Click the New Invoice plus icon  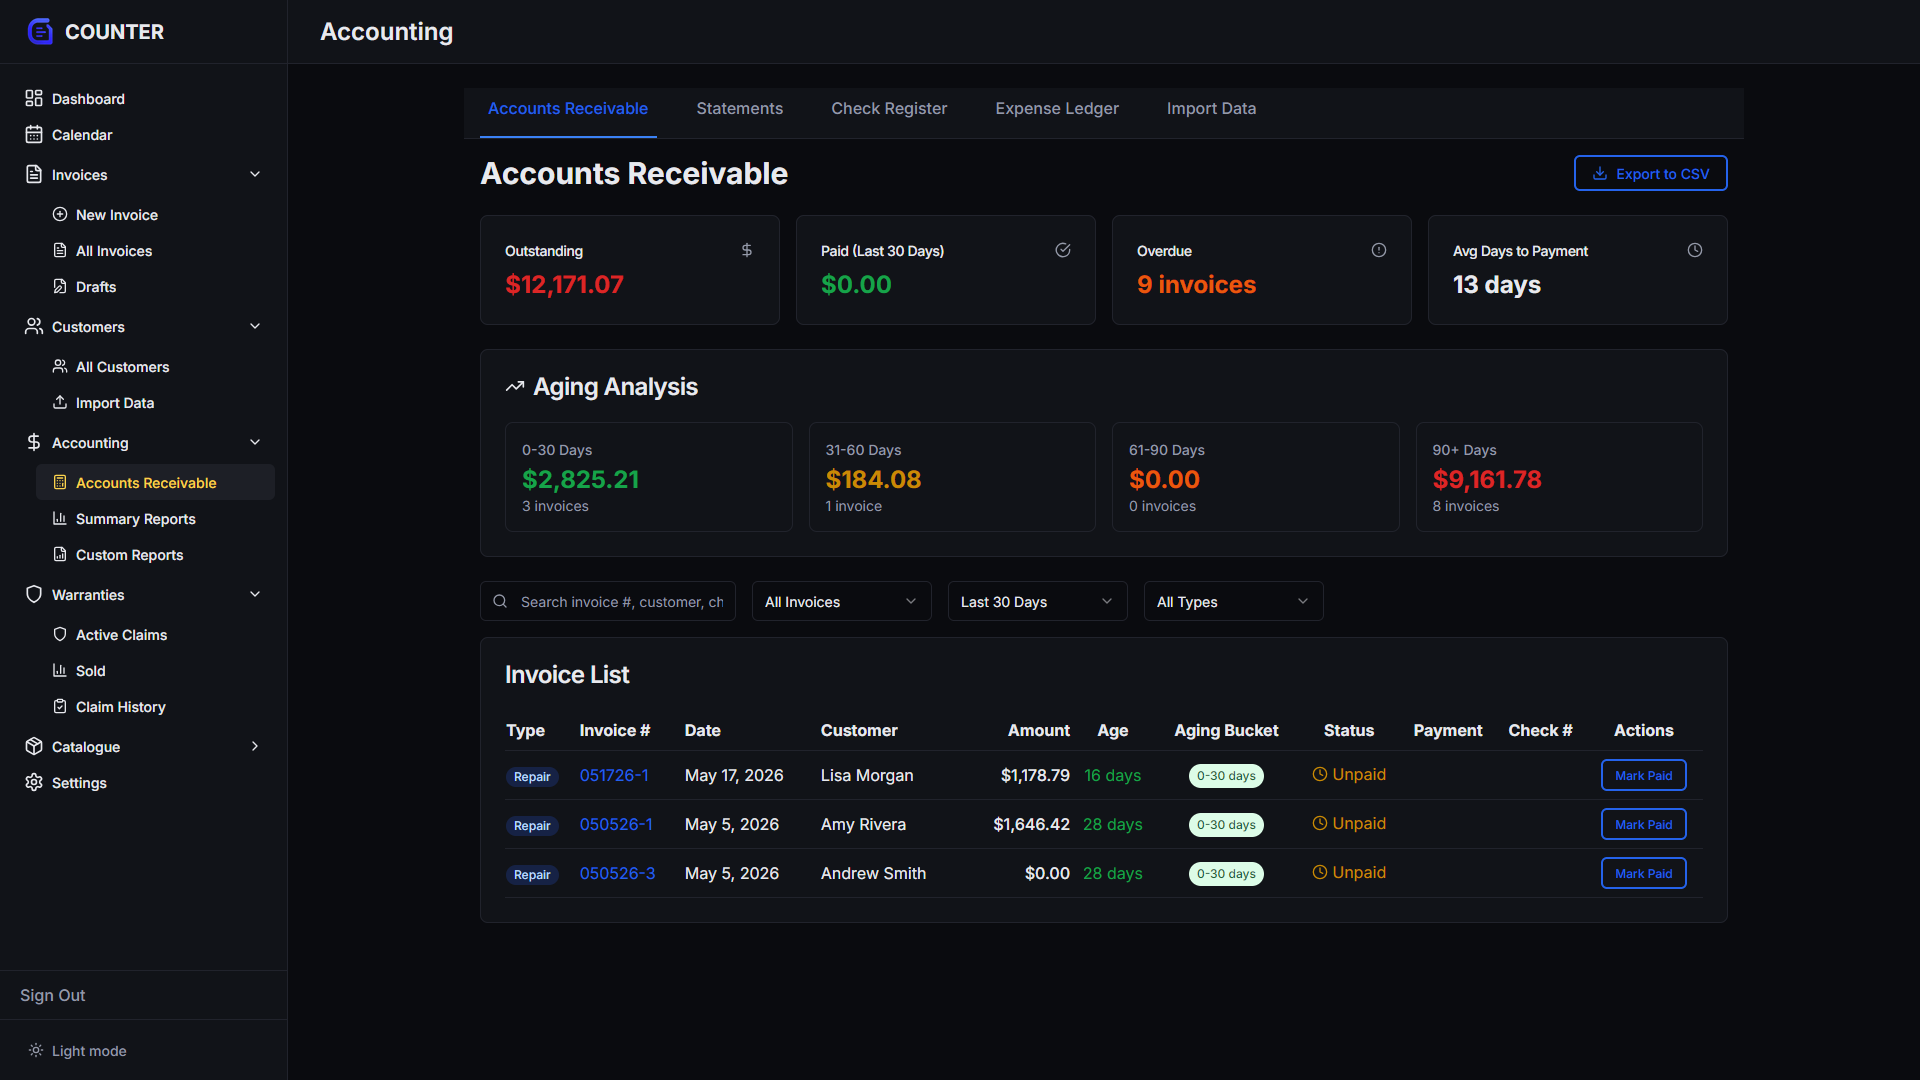coord(60,214)
